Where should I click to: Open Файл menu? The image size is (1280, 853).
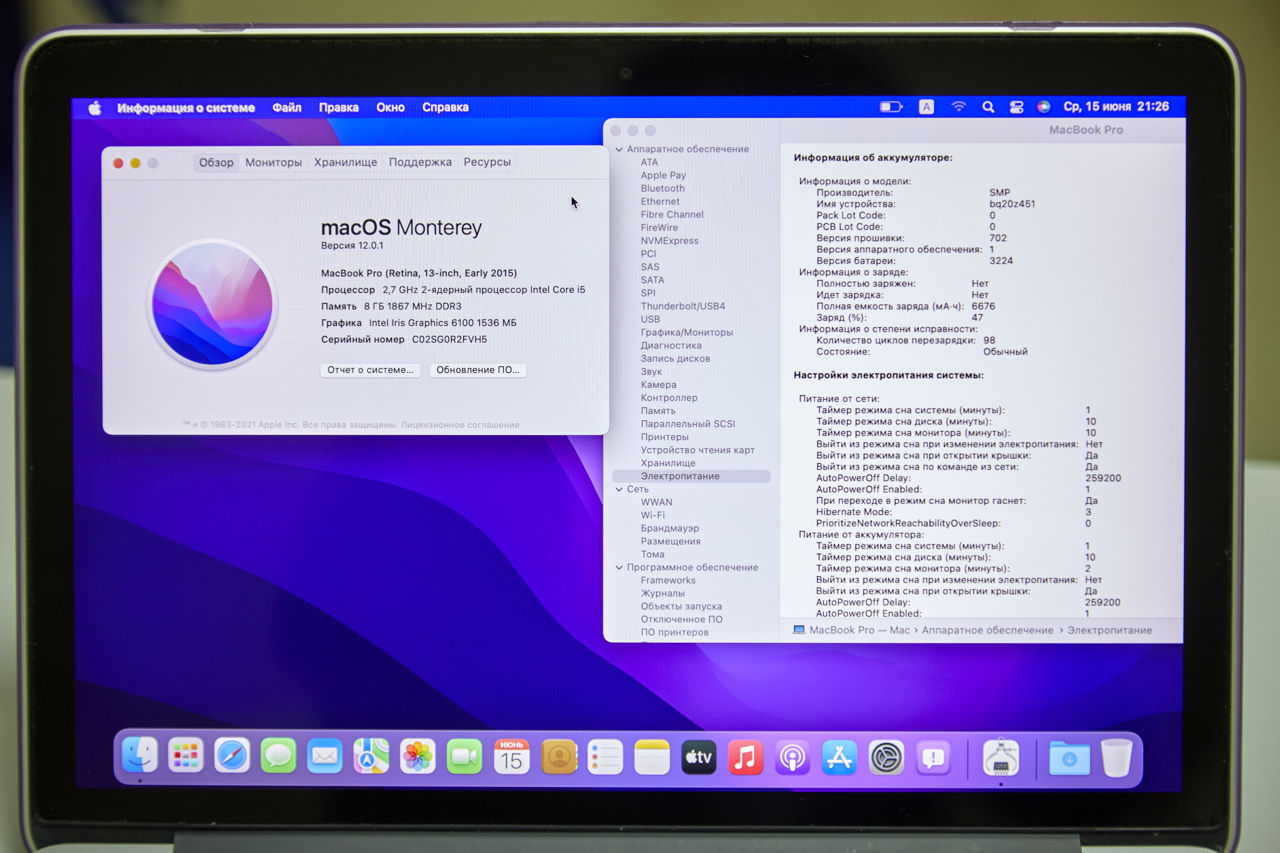[x=286, y=107]
